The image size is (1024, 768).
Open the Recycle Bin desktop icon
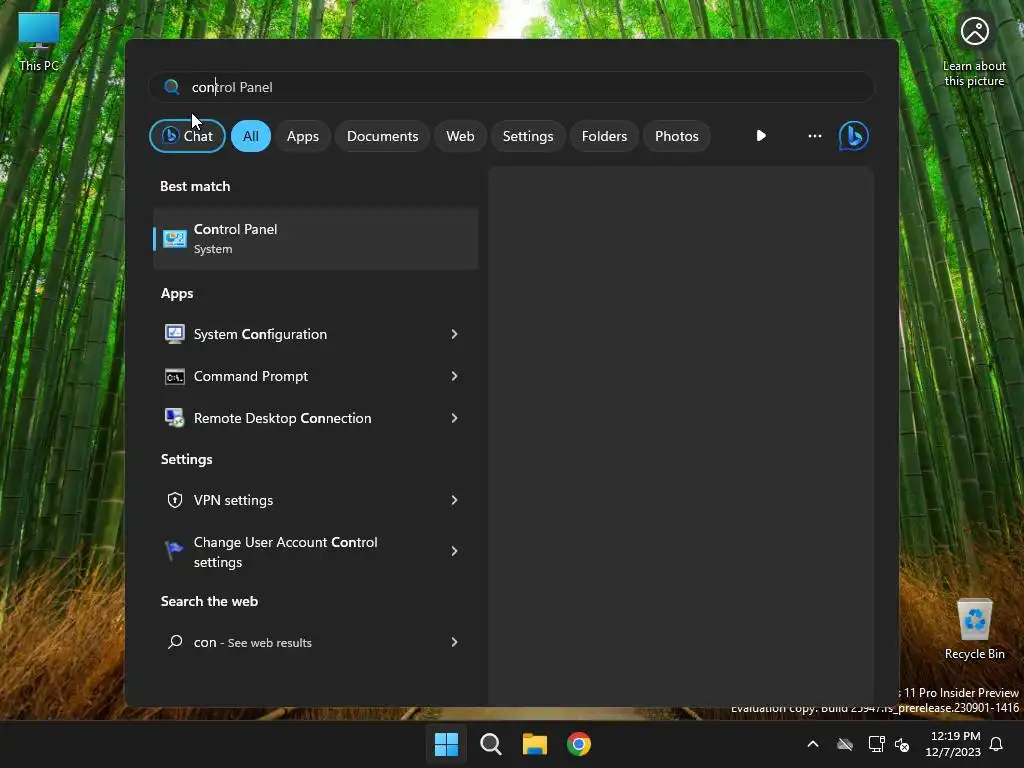974,628
